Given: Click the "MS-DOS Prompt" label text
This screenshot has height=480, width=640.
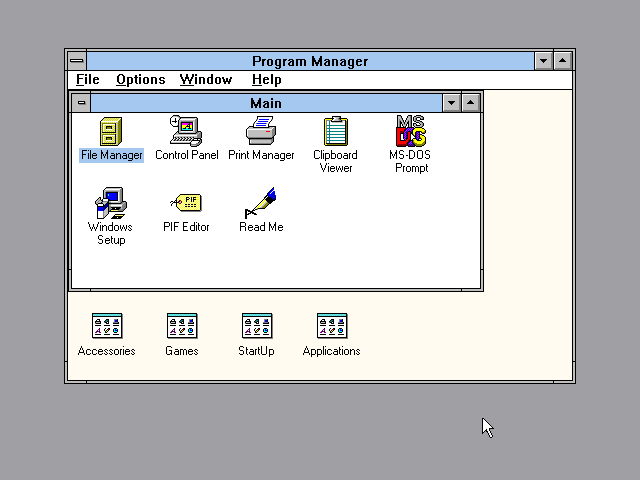Looking at the screenshot, I should click(410, 161).
